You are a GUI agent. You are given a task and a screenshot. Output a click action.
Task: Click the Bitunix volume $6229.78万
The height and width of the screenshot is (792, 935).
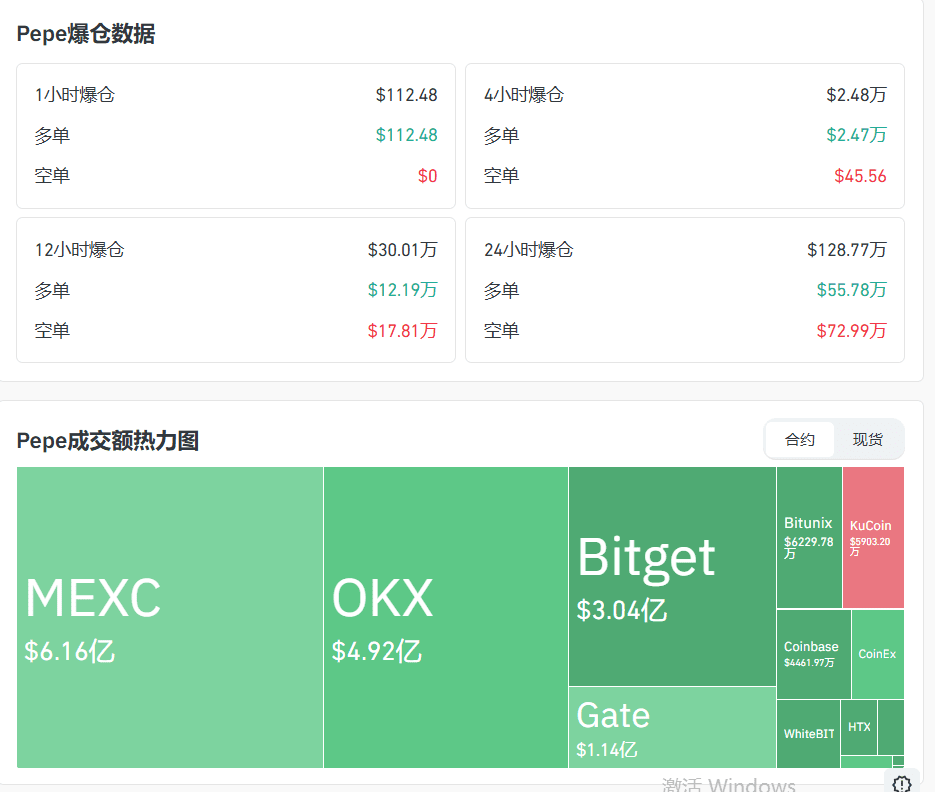pos(809,547)
